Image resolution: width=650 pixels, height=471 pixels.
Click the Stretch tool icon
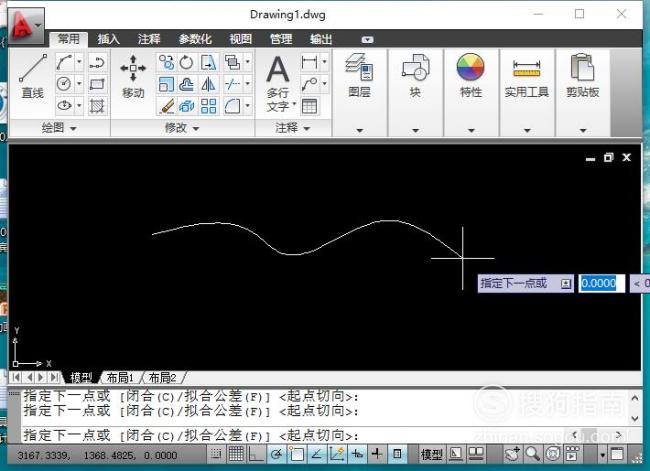pos(208,62)
